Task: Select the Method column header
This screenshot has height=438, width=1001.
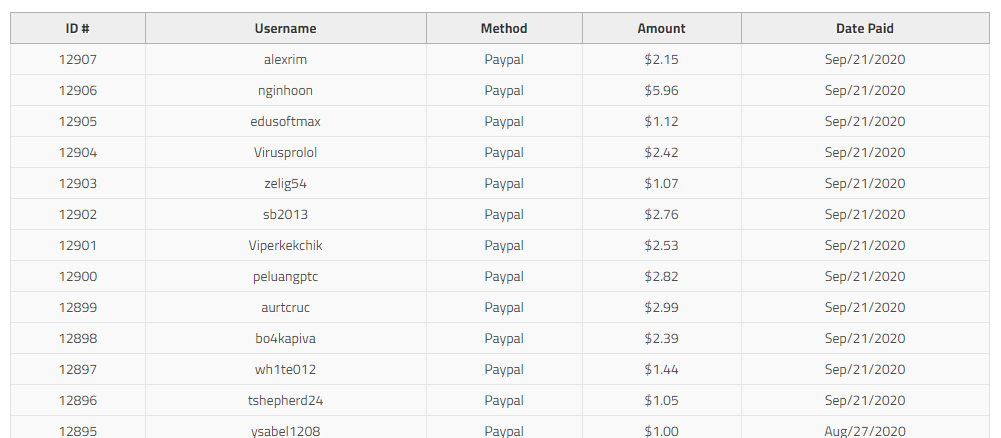Action: [x=504, y=28]
